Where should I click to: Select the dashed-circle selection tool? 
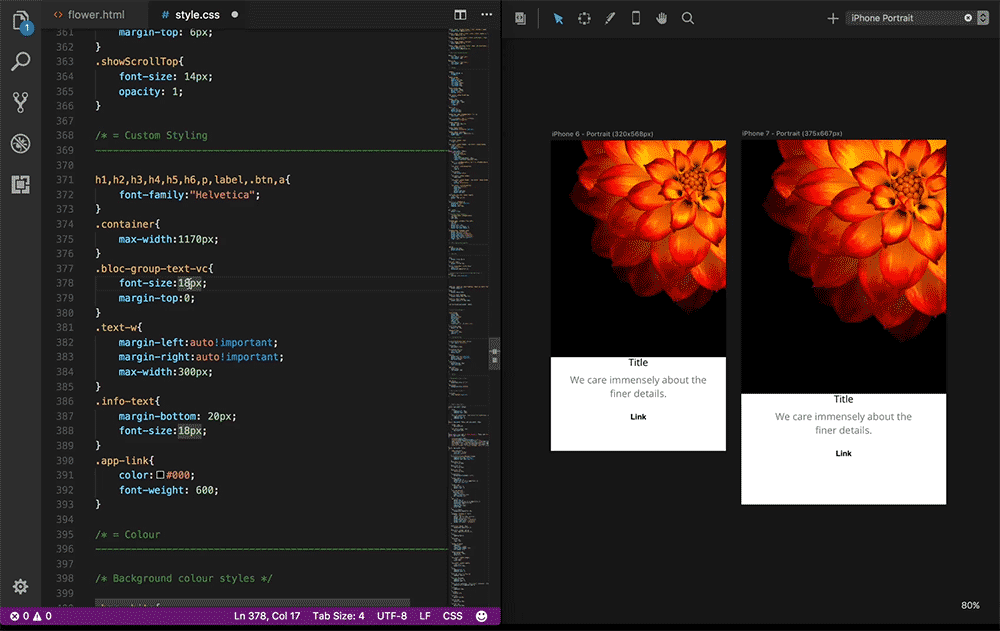pyautogui.click(x=584, y=19)
